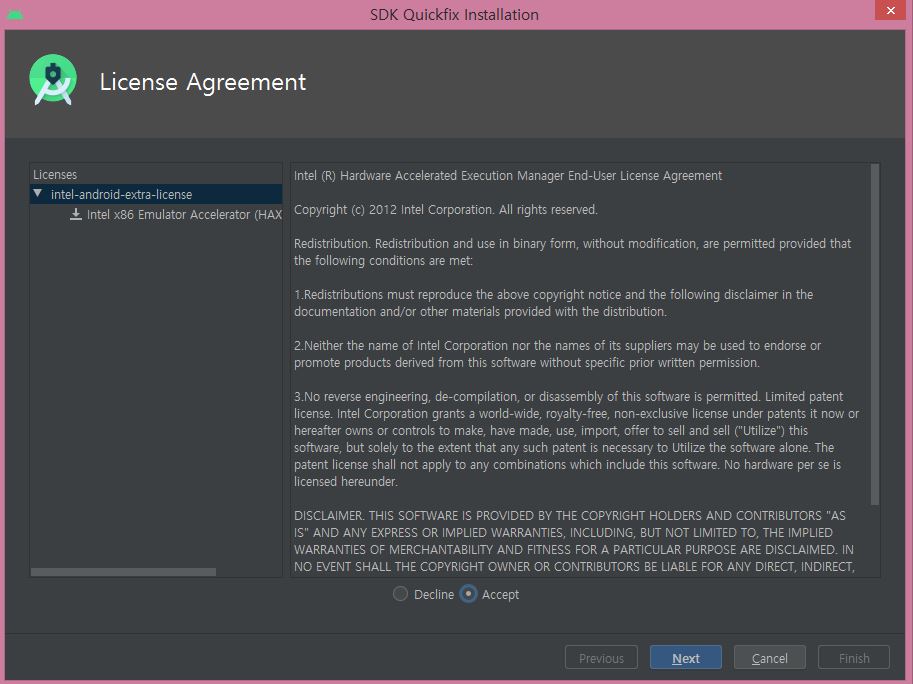Screen dimensions: 913x684
Task: Click the license text vertical scrollbar
Action: point(875,335)
